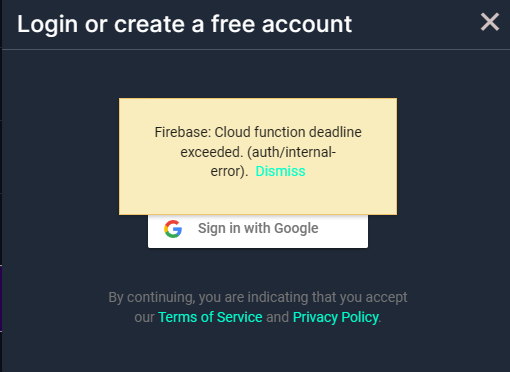
Task: Click the 'Sign in with Google' label text
Action: (x=258, y=229)
